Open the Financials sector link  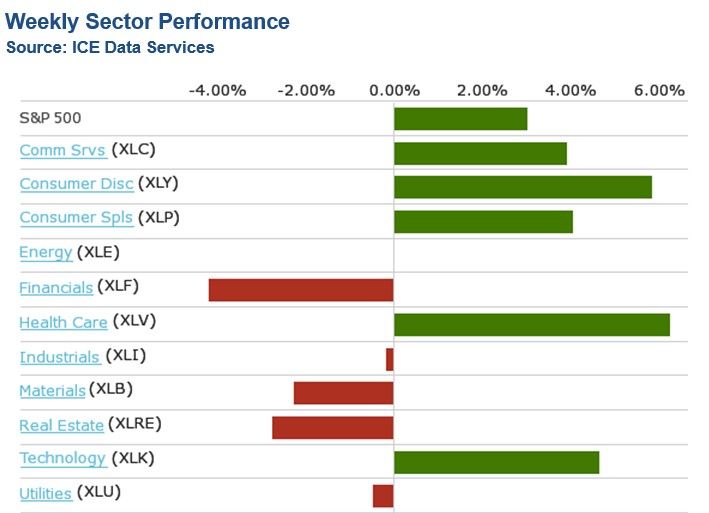click(x=56, y=288)
